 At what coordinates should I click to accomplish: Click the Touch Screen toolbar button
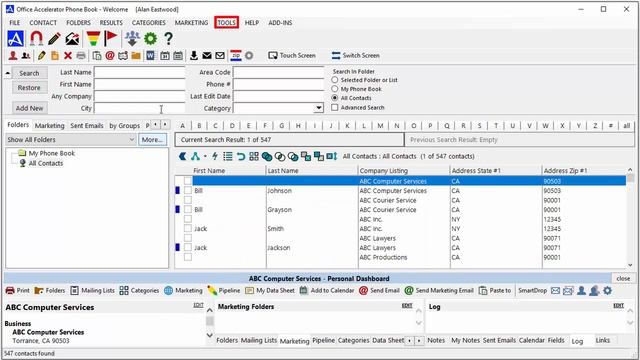(292, 56)
